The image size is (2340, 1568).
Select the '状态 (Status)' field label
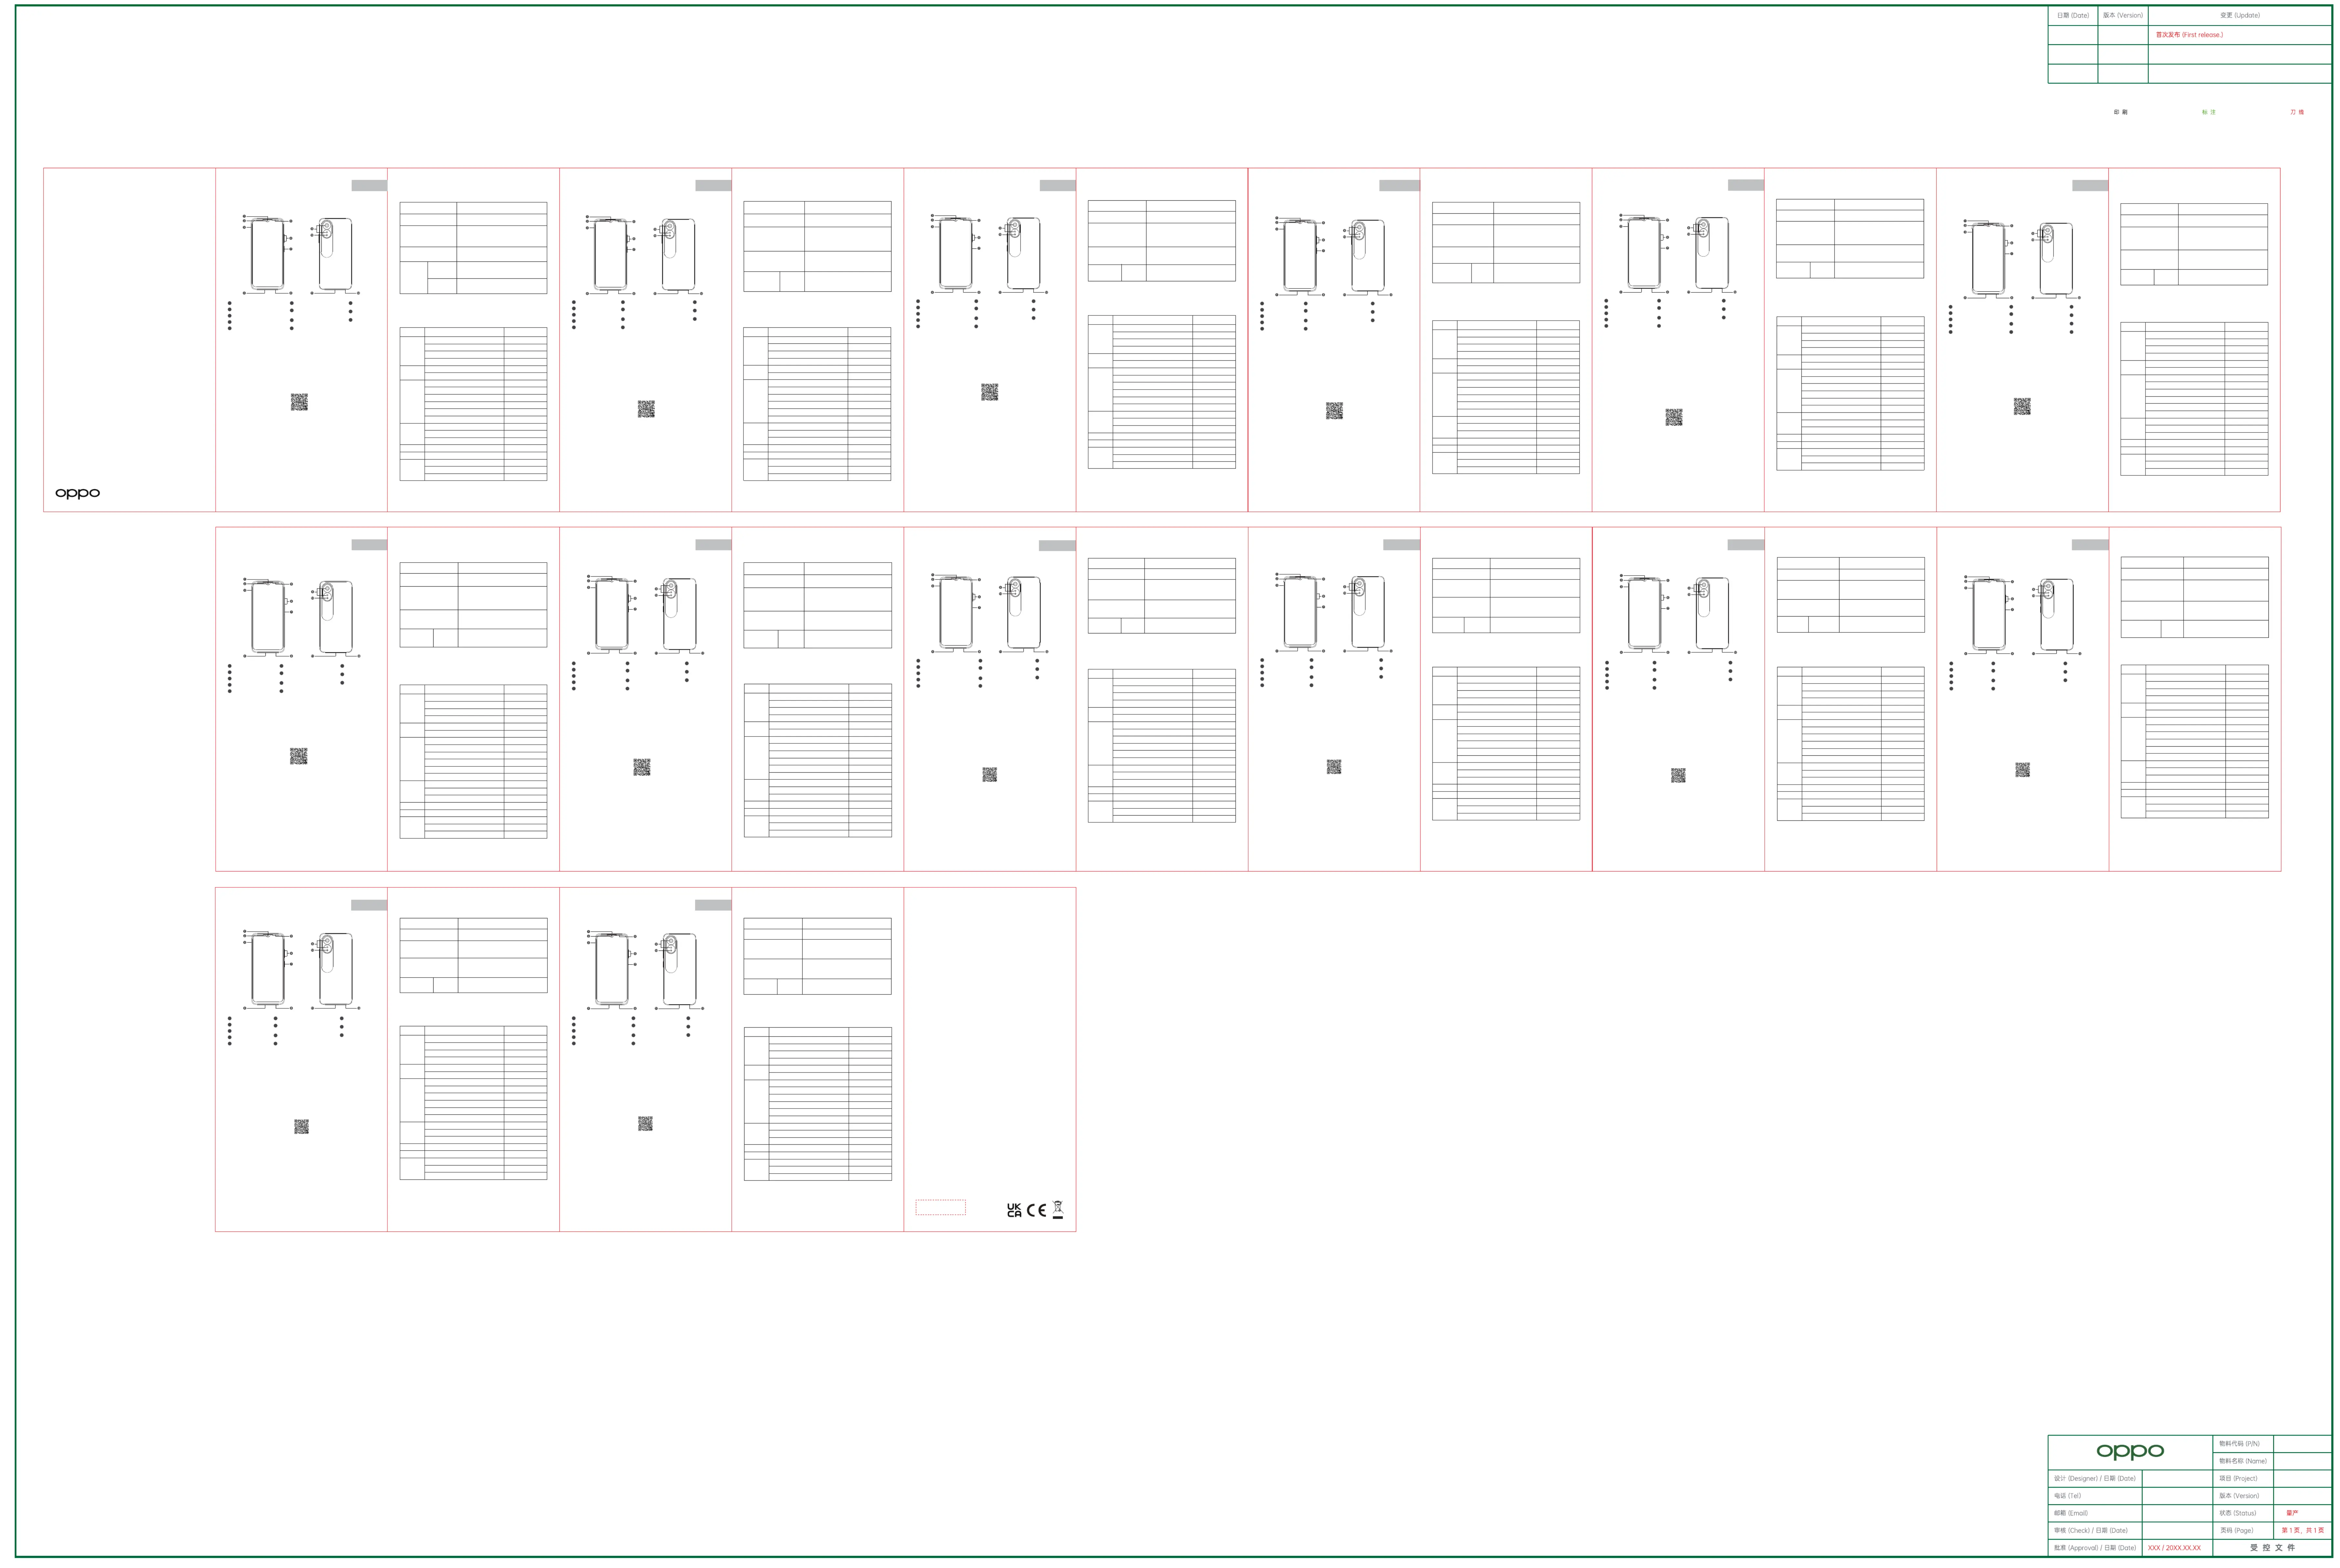click(2238, 1513)
